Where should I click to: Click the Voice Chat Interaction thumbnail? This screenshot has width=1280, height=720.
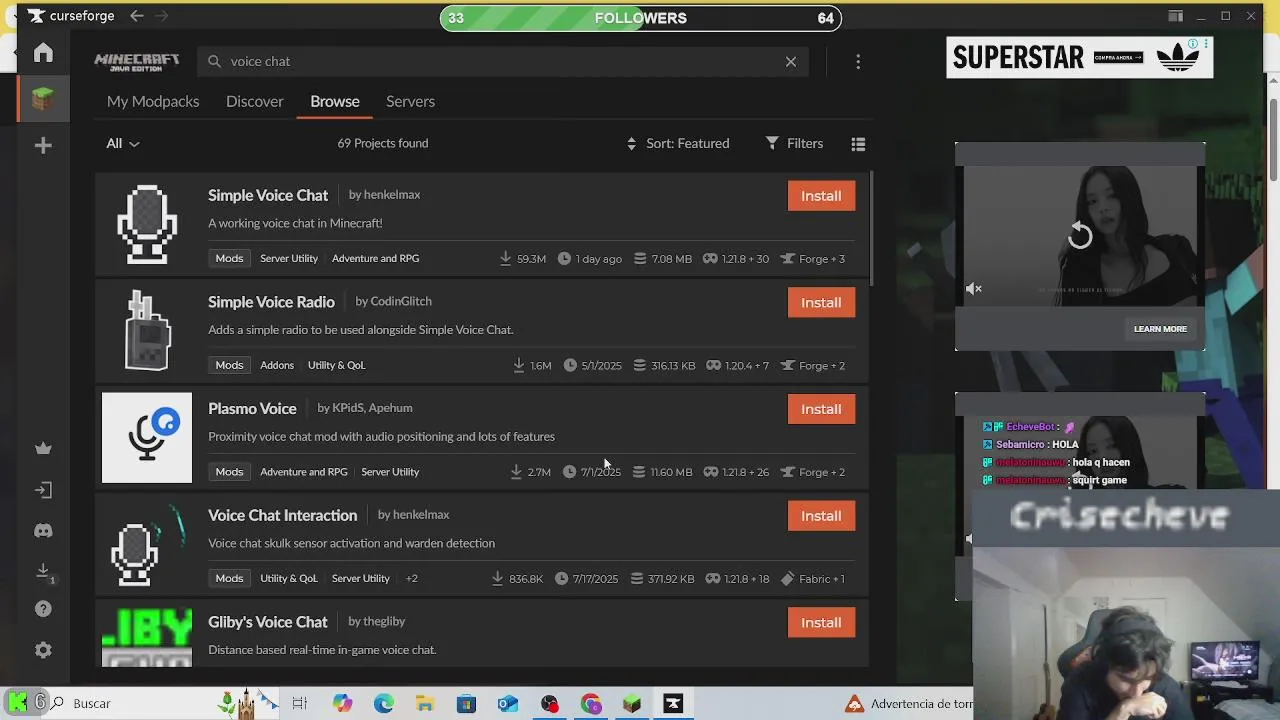pos(147,545)
